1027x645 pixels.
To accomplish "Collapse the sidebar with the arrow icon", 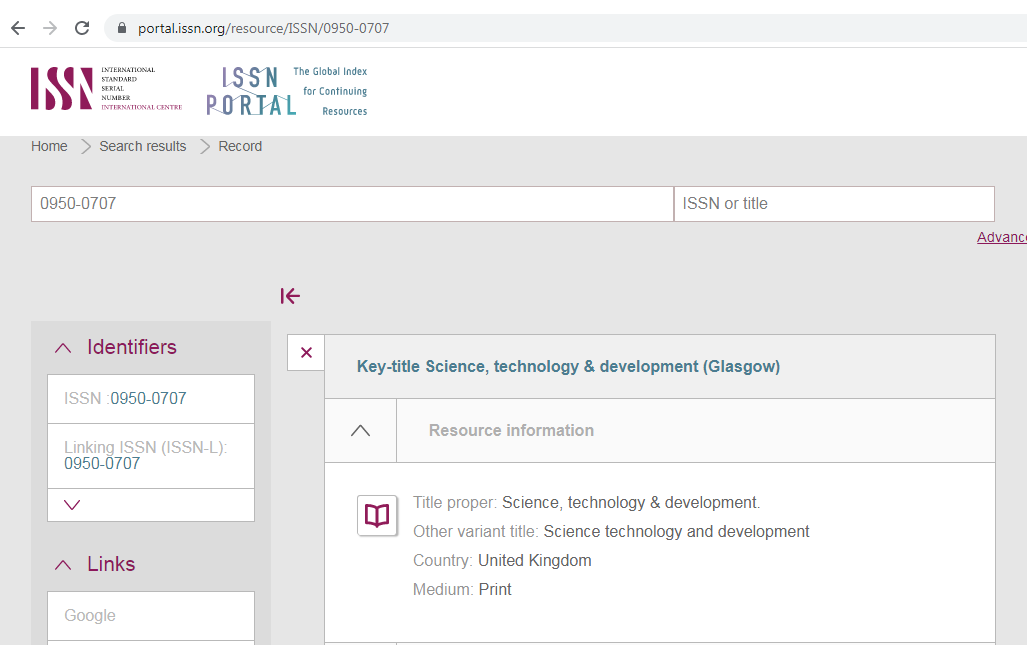I will (x=291, y=296).
